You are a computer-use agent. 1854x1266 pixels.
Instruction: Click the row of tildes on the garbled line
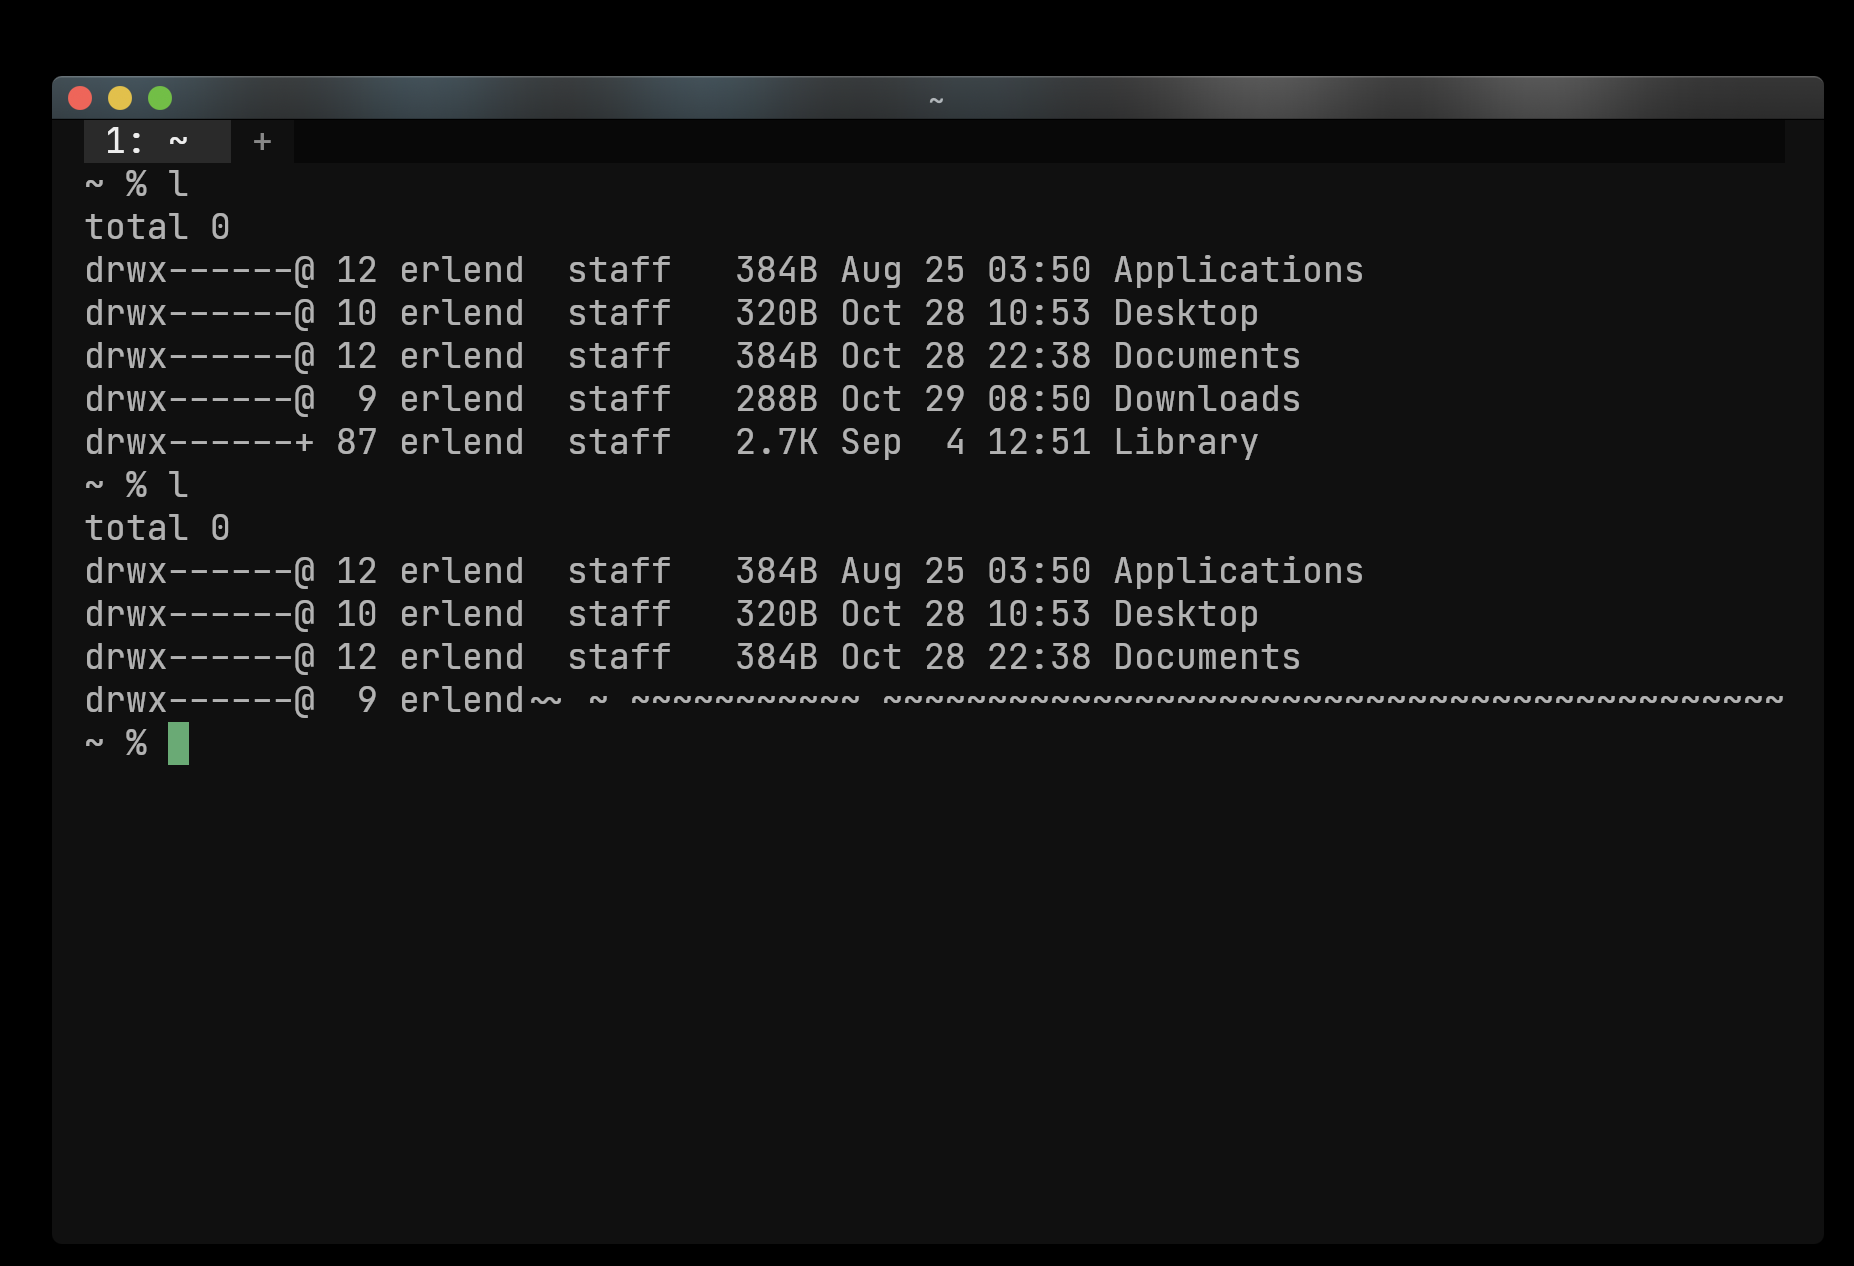tap(1157, 700)
